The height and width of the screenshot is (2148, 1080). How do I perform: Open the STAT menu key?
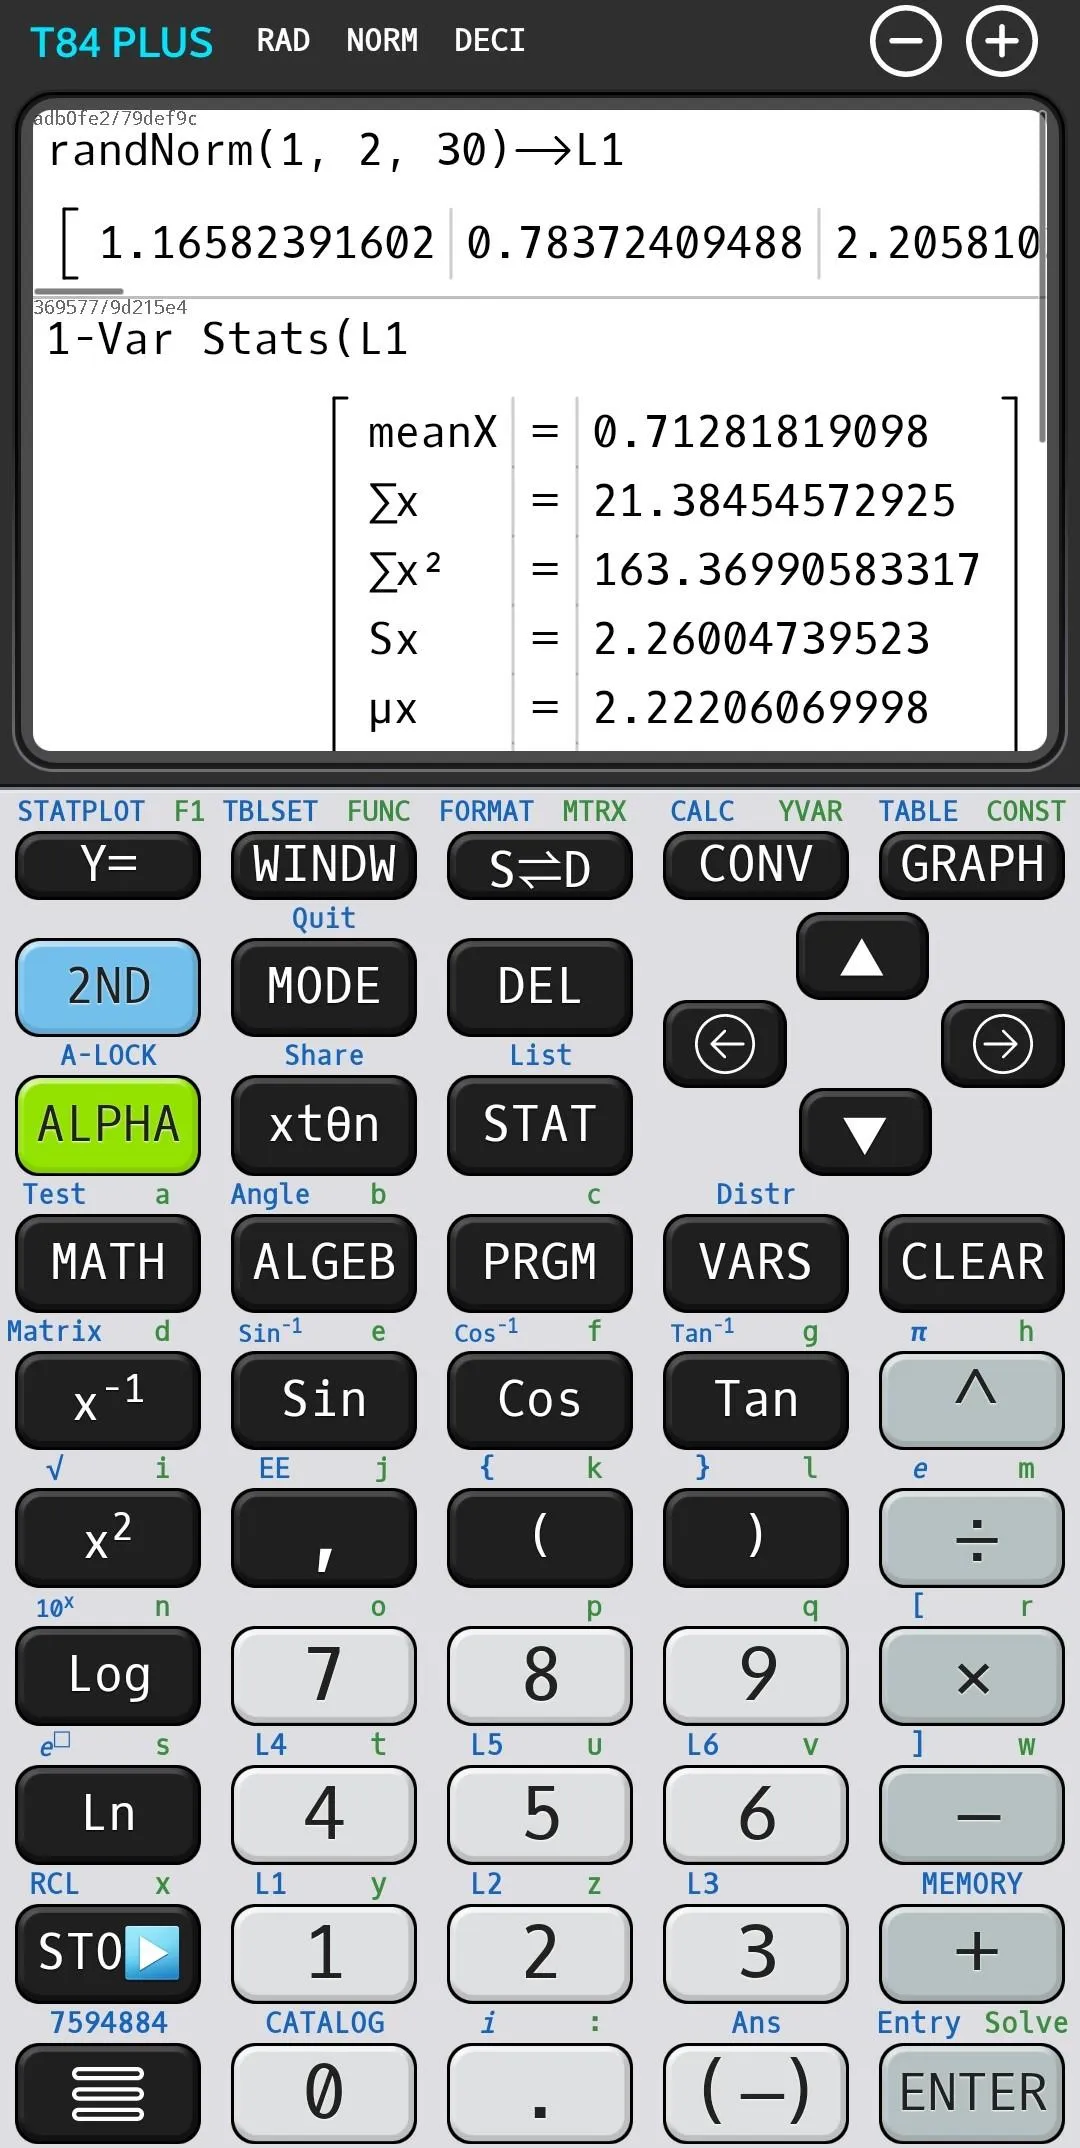tap(540, 1125)
